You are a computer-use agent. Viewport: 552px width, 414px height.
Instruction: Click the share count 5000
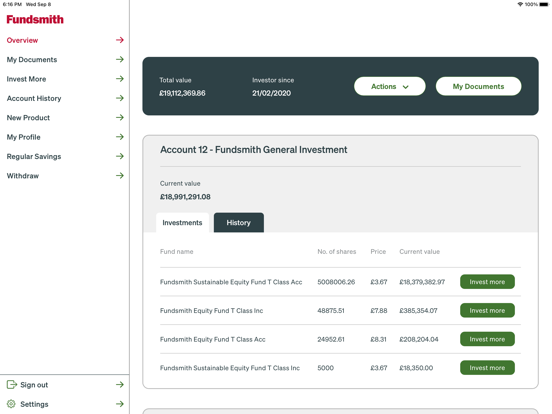pos(326,368)
